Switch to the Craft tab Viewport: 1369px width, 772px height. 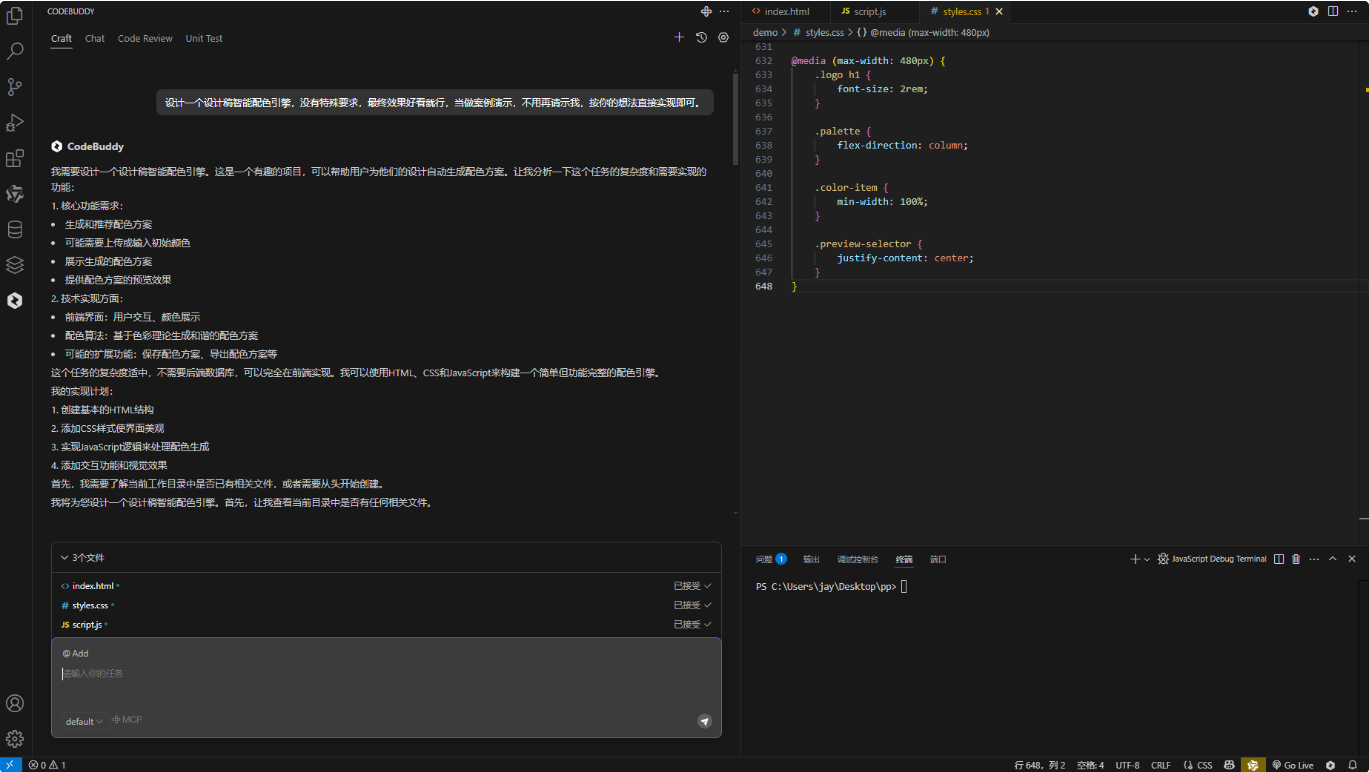click(62, 39)
